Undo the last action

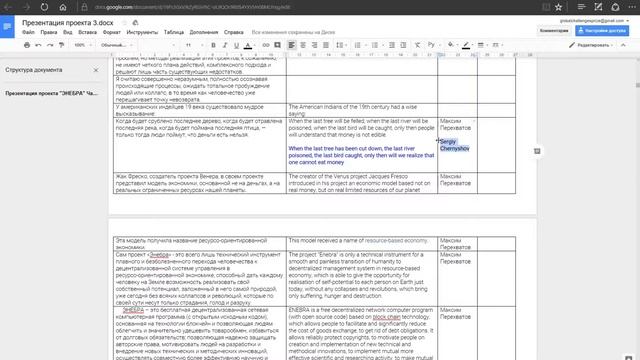pos(38,45)
